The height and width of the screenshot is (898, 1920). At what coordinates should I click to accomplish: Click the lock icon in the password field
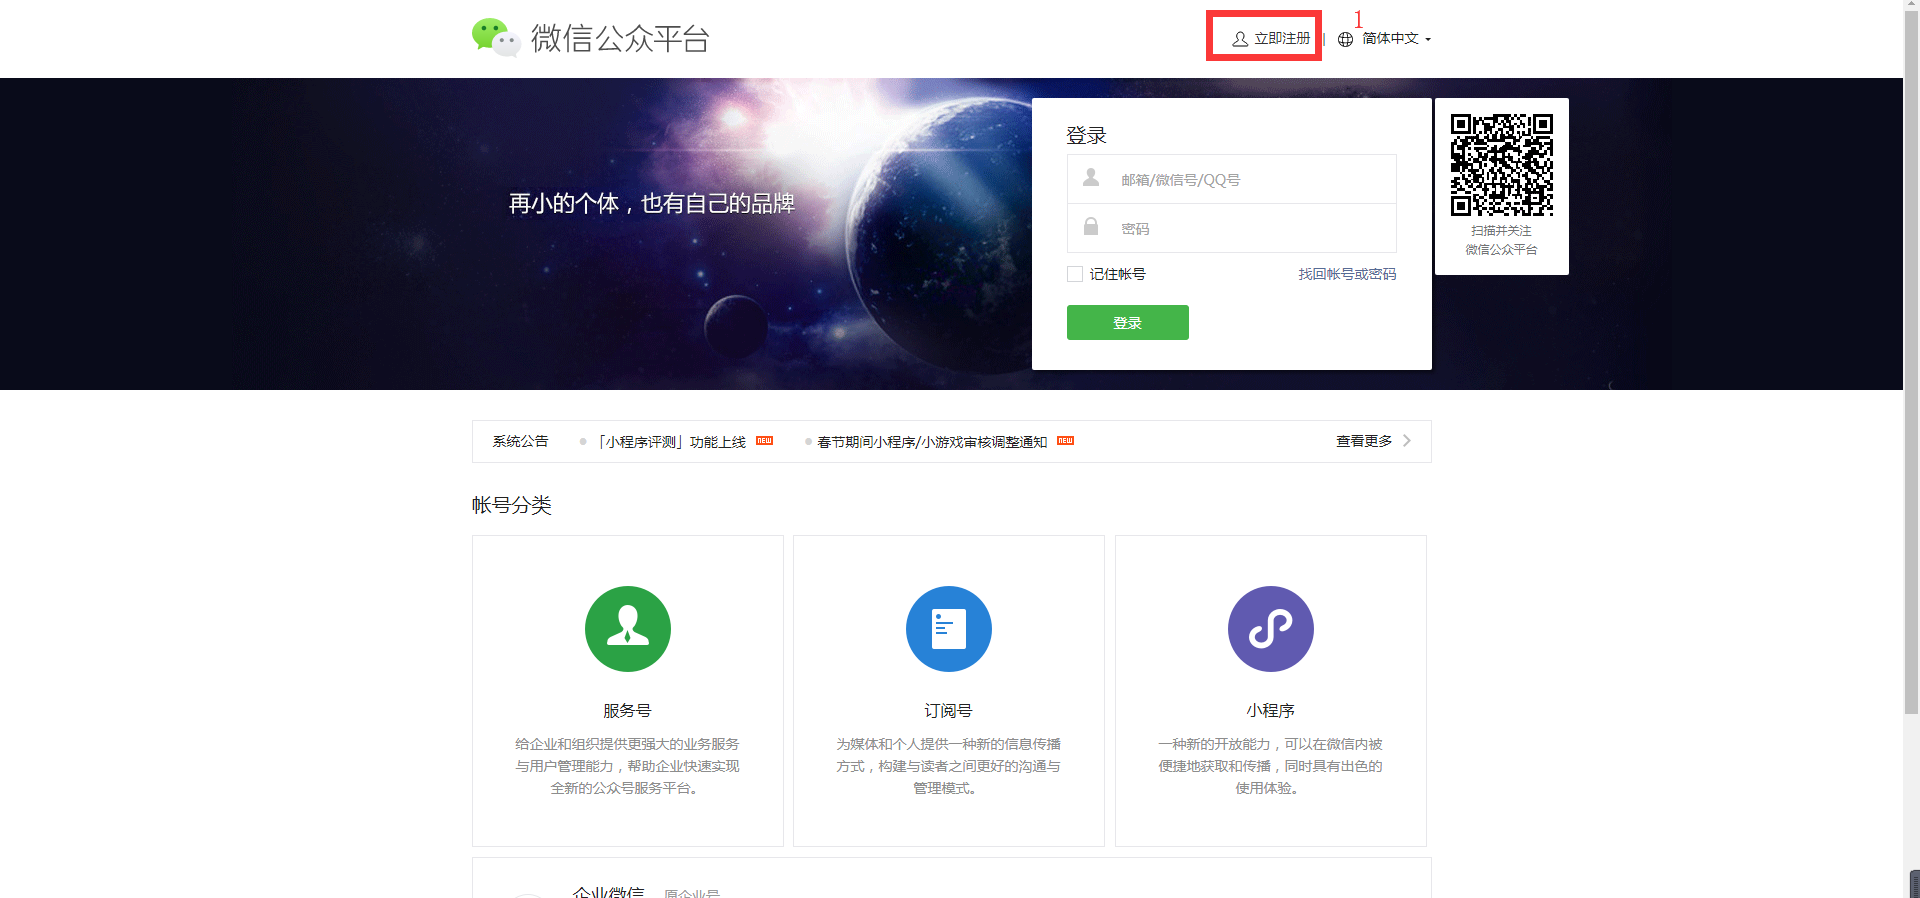pos(1091,227)
